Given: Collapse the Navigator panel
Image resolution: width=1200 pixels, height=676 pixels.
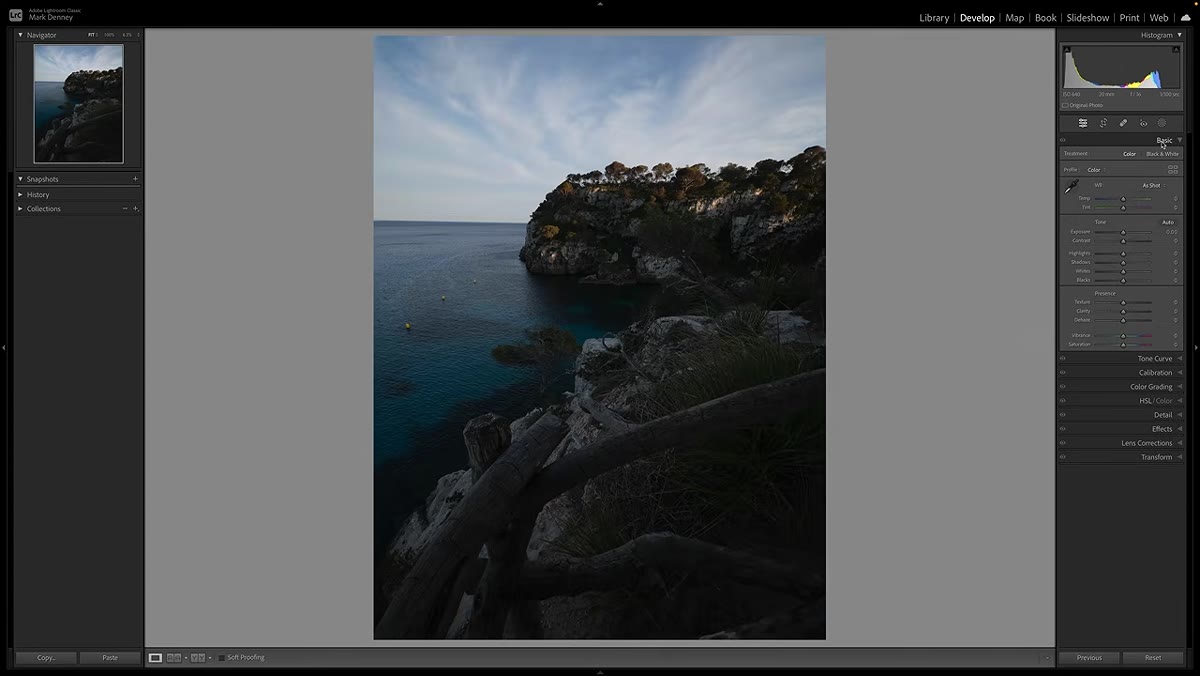Looking at the screenshot, I should pos(21,35).
